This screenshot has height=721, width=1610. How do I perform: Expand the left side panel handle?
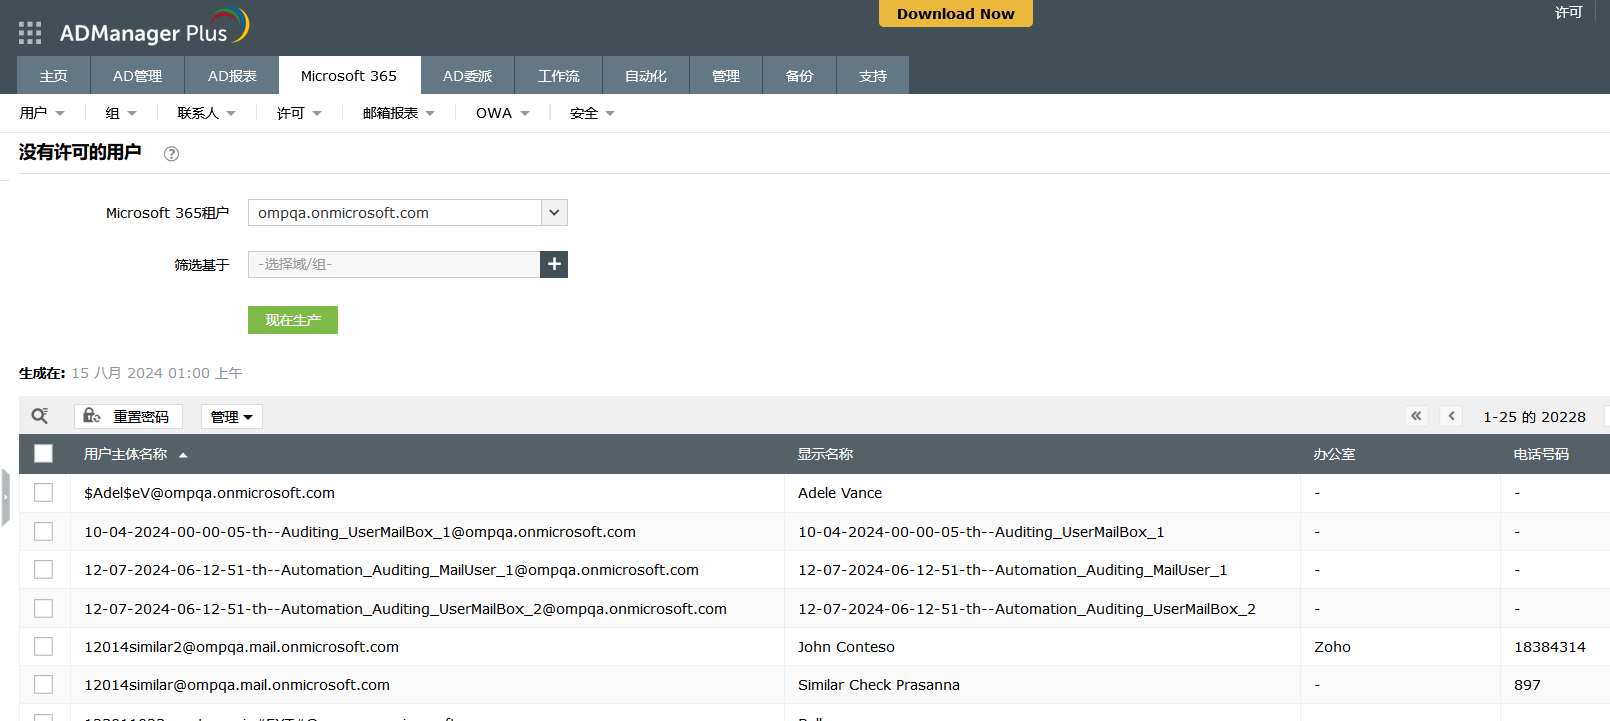point(5,497)
